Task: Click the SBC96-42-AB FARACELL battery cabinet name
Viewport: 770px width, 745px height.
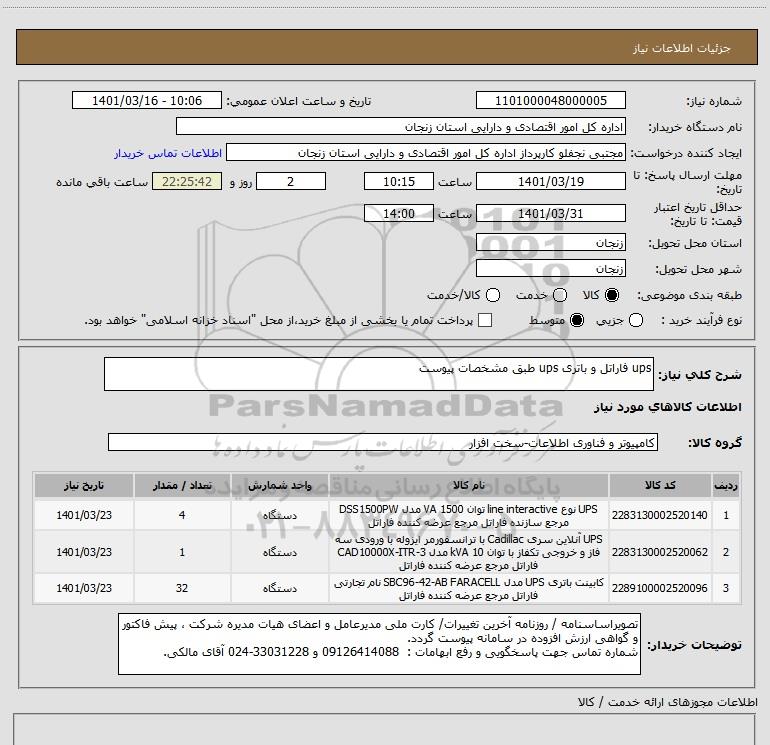Action: pos(468,588)
